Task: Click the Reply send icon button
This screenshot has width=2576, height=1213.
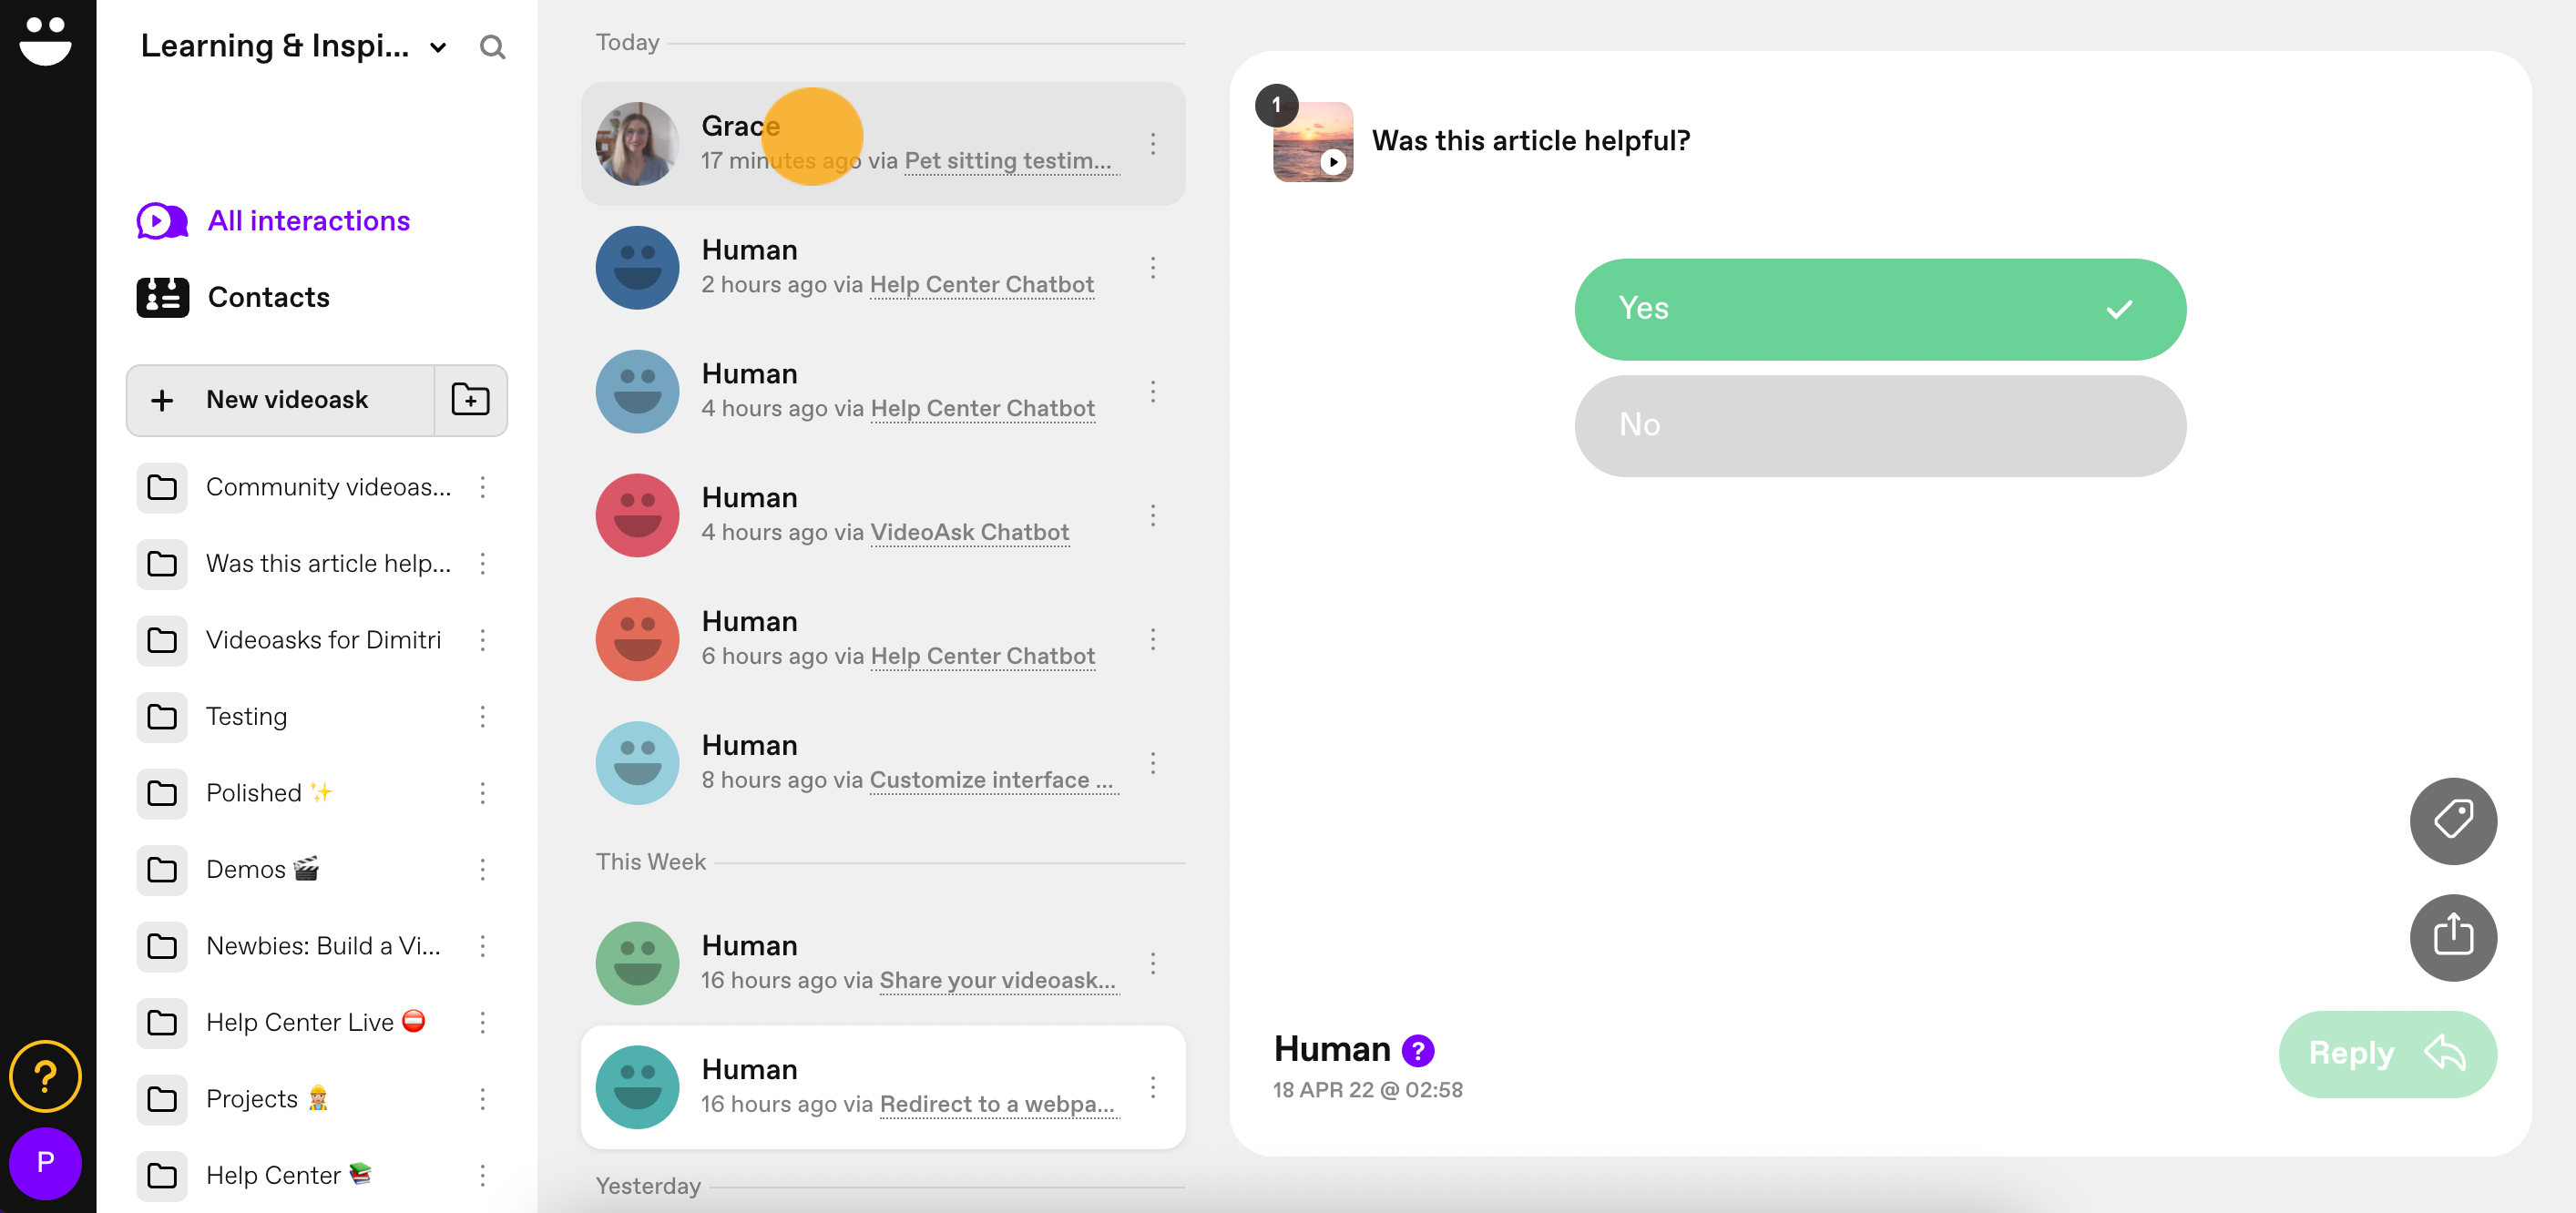Action: click(x=2386, y=1052)
